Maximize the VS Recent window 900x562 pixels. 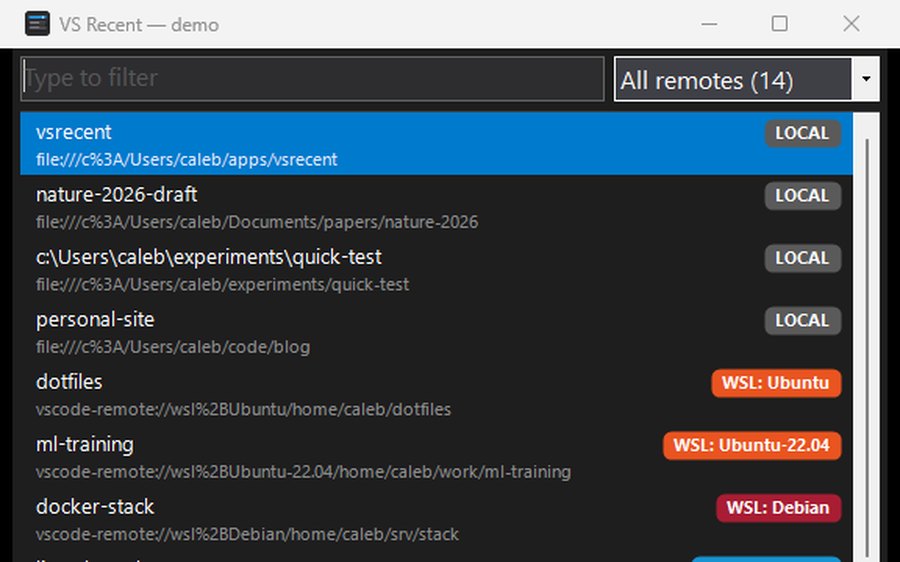(x=779, y=24)
